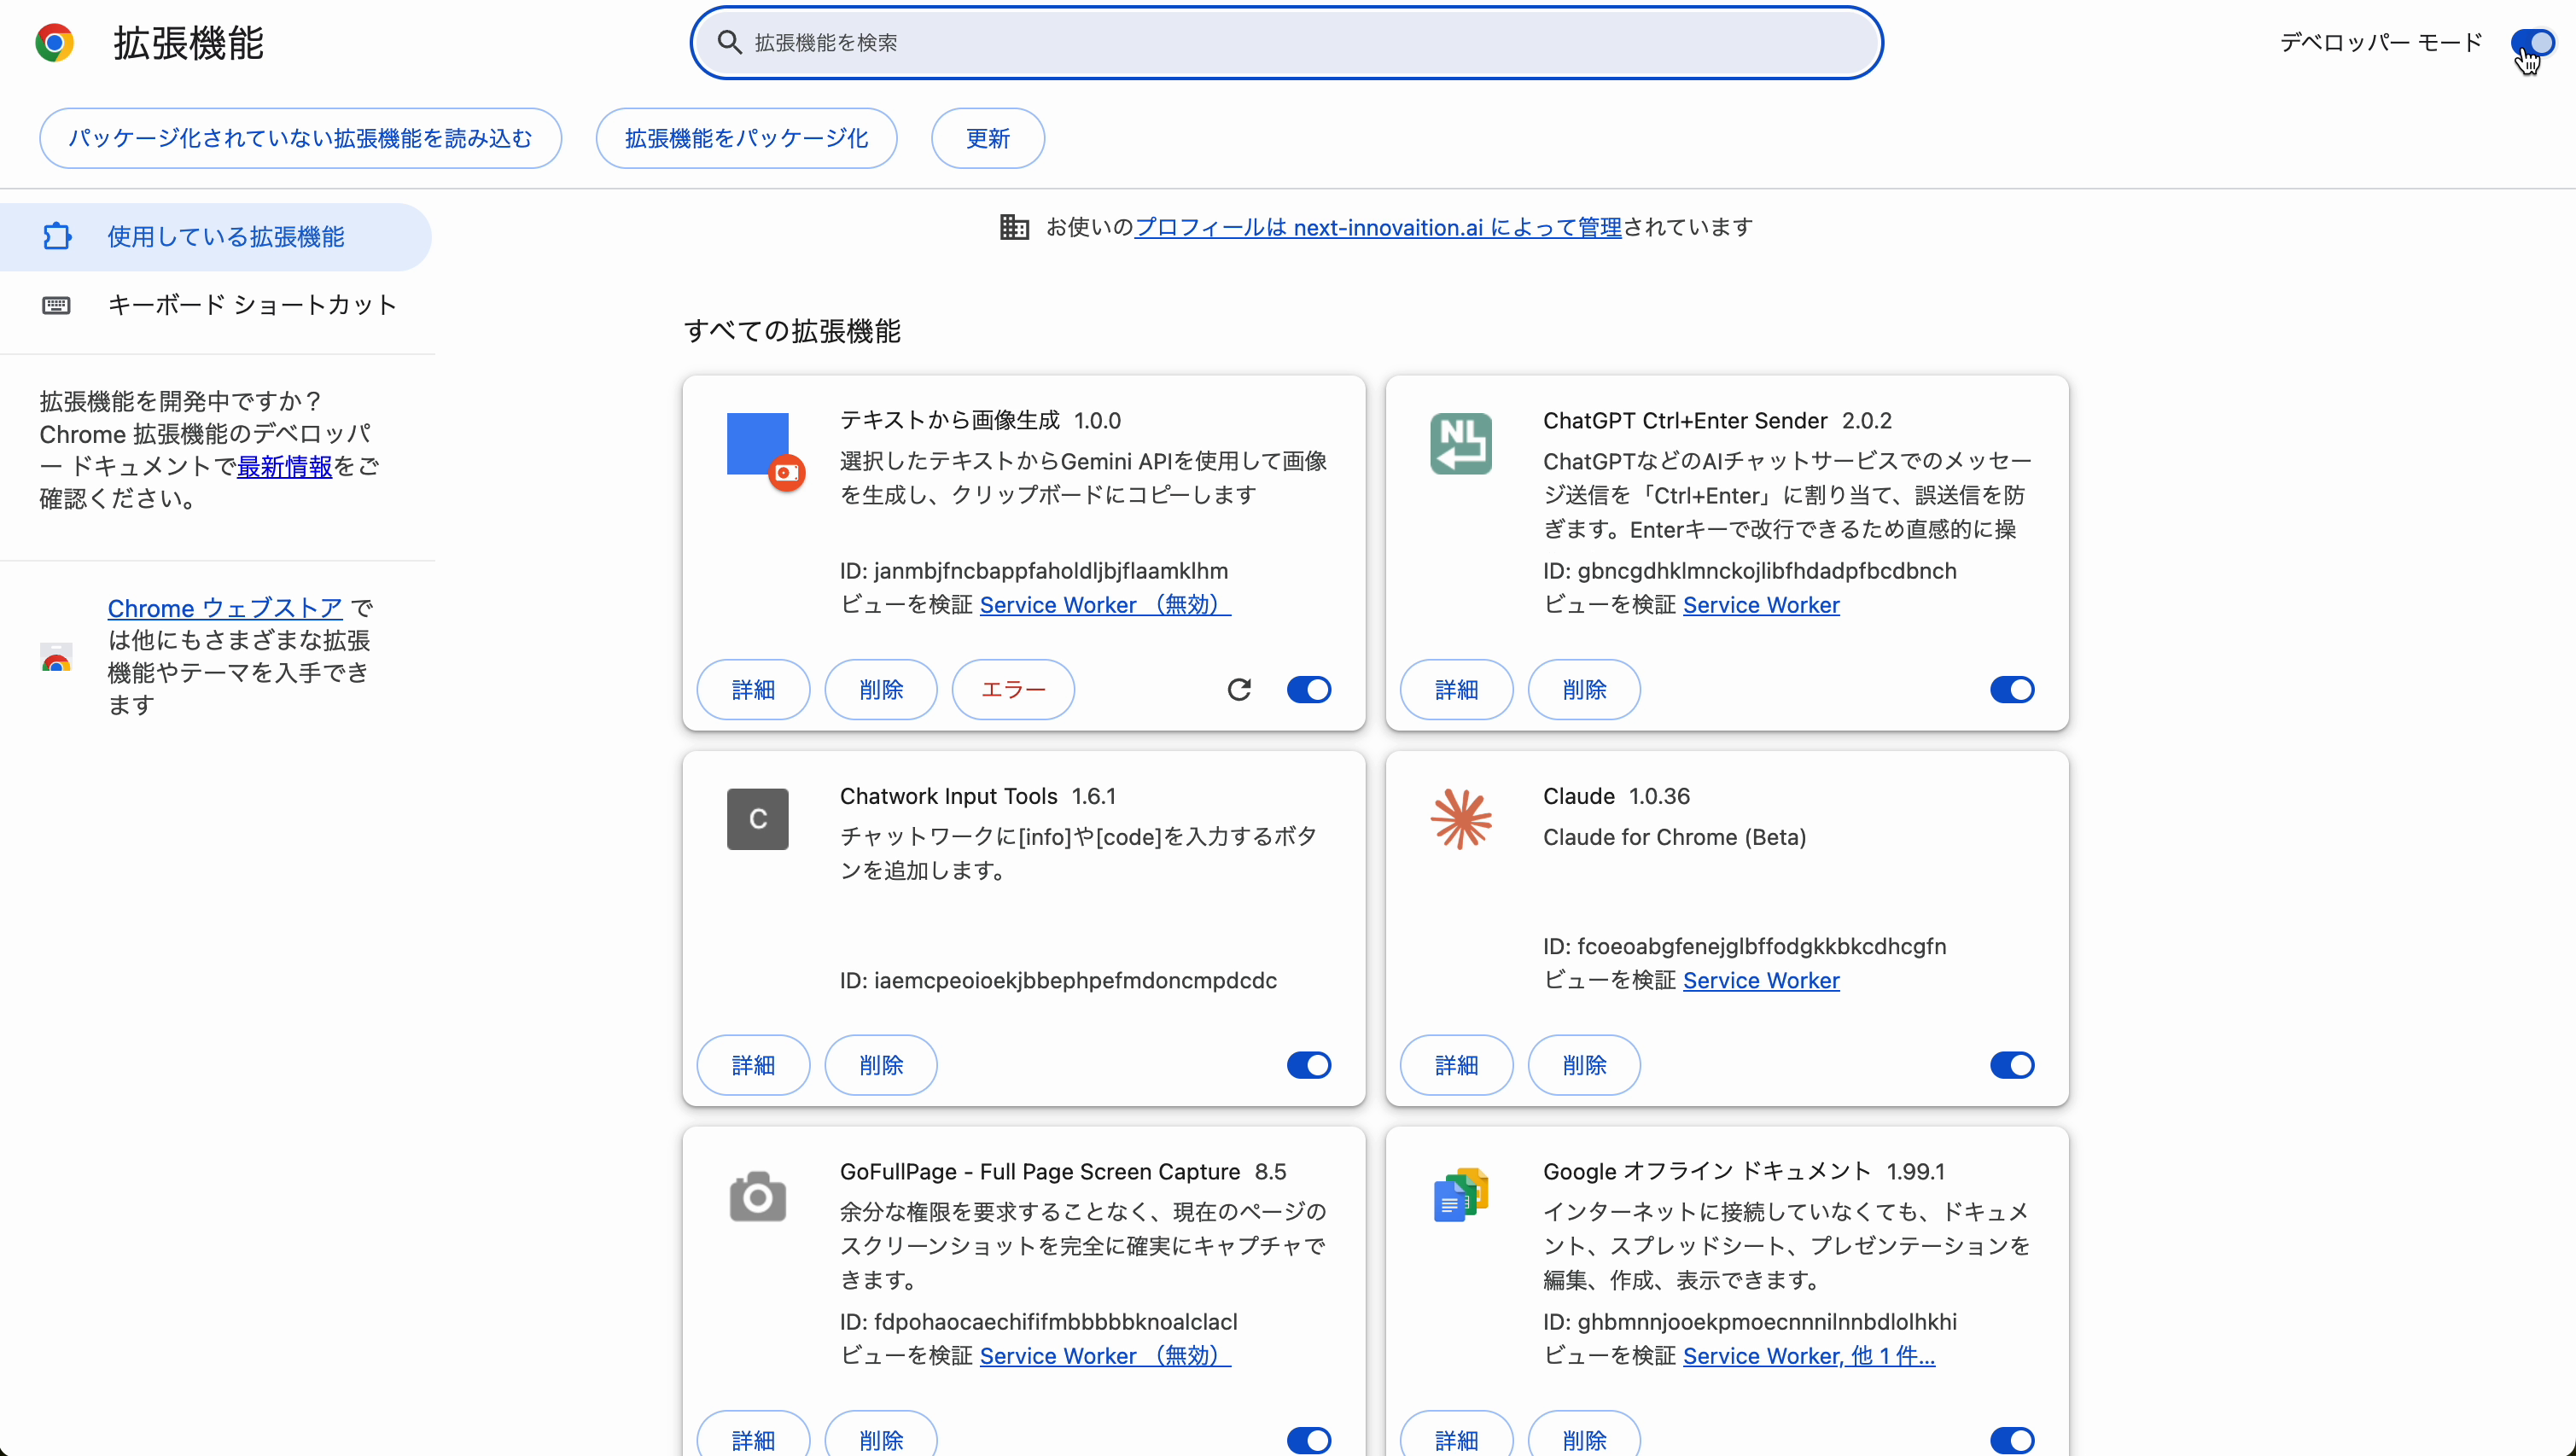Click the エラー button
Image resolution: width=2576 pixels, height=1456 pixels.
pyautogui.click(x=1012, y=689)
